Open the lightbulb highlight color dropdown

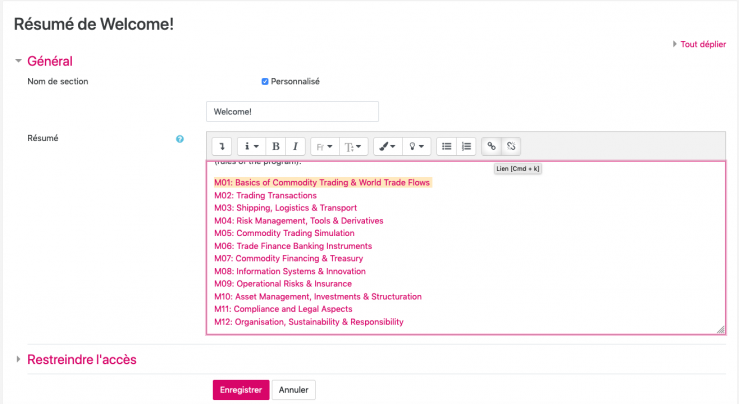pyautogui.click(x=417, y=146)
